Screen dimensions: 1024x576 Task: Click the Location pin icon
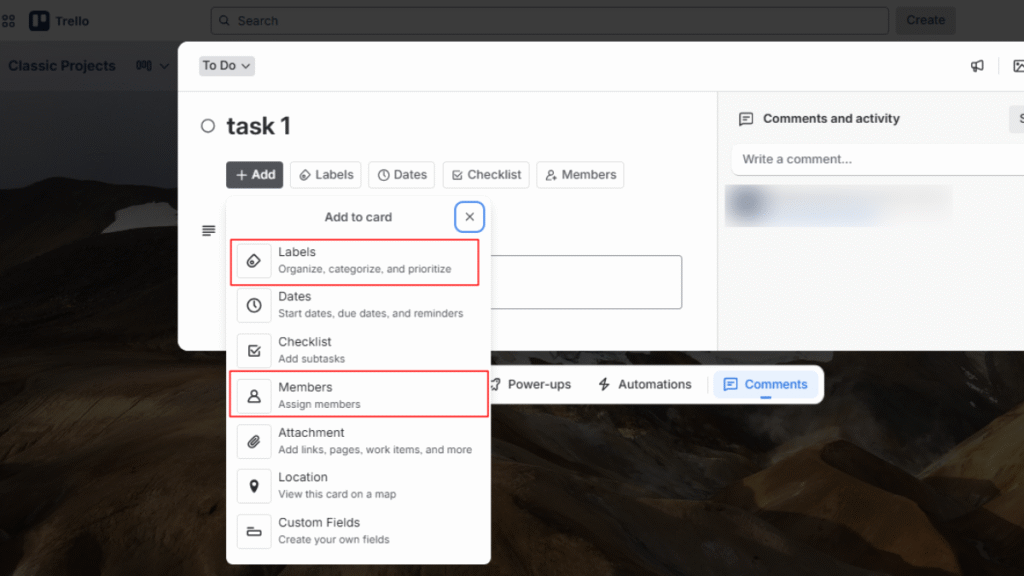click(253, 486)
